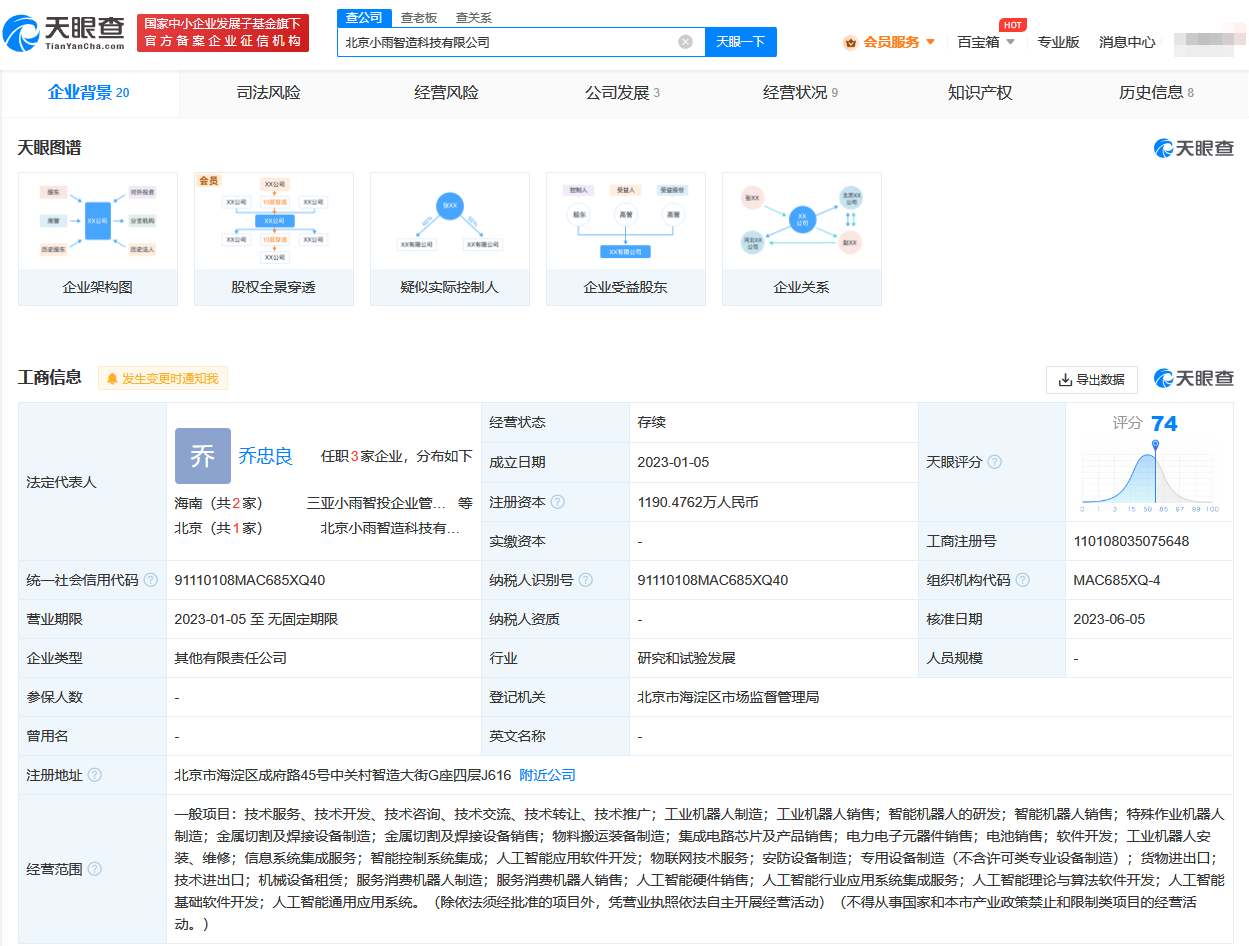
Task: Expand the 百宝箱 dropdown
Action: point(986,42)
